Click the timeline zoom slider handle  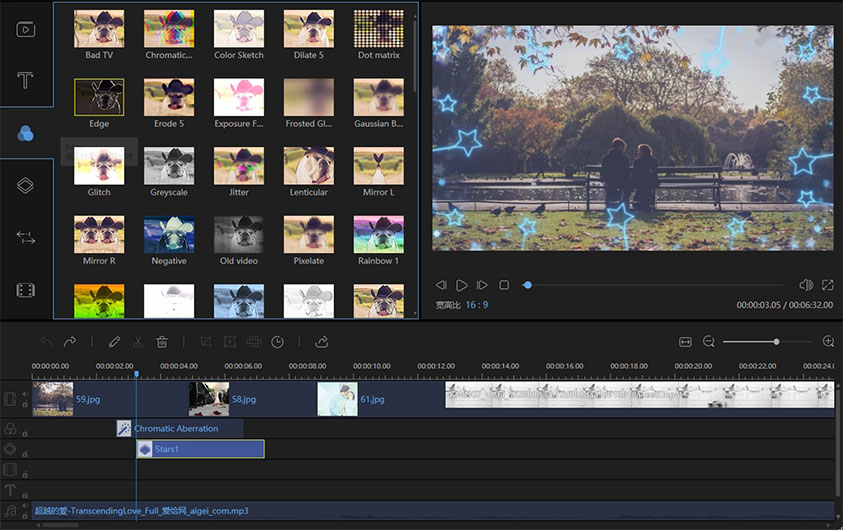(776, 342)
